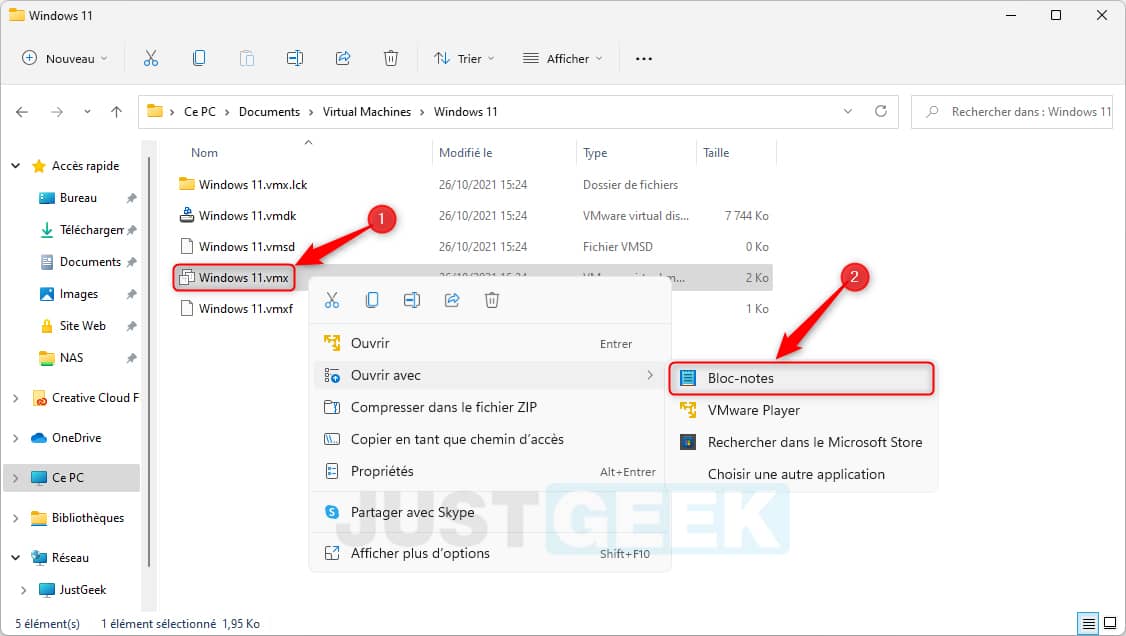Click Virtual Machines in the breadcrumb
The image size is (1126, 636).
(x=367, y=112)
